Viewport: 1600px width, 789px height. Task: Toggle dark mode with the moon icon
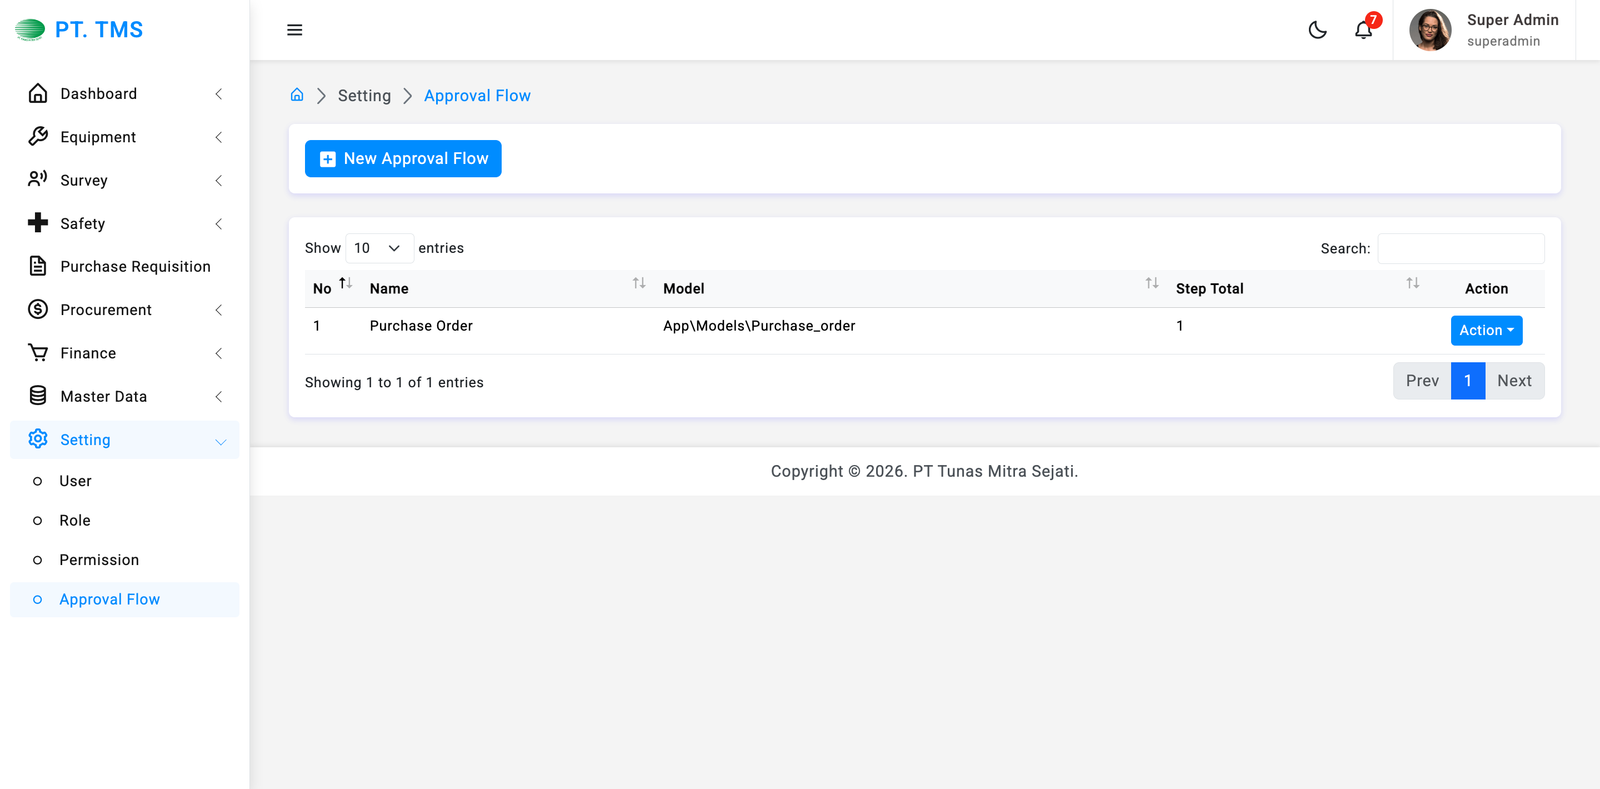click(x=1317, y=30)
